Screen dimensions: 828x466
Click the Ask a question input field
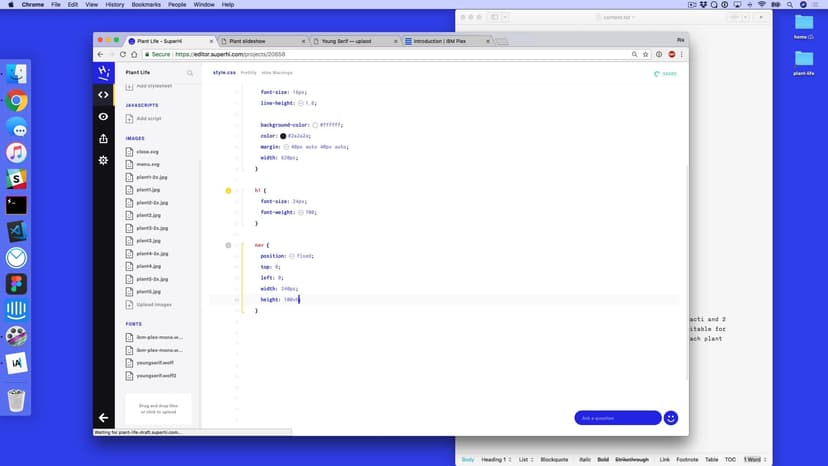(x=617, y=417)
